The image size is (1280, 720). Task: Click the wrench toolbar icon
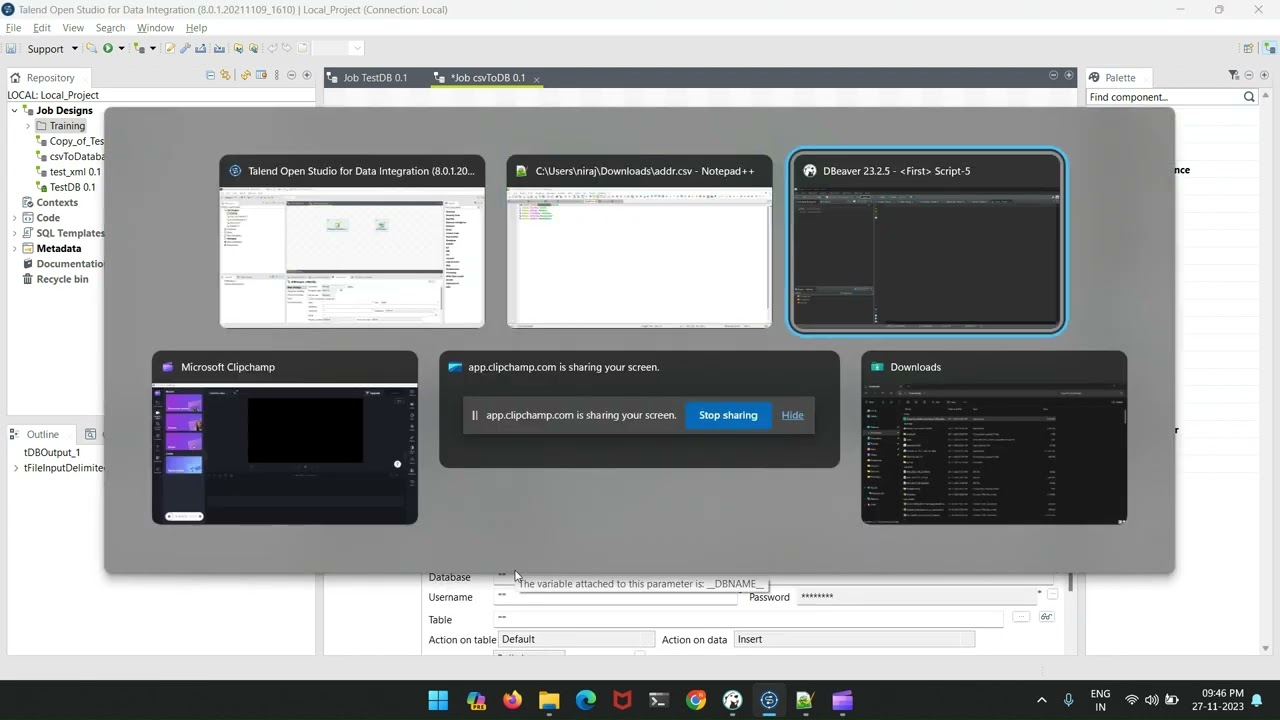click(185, 48)
